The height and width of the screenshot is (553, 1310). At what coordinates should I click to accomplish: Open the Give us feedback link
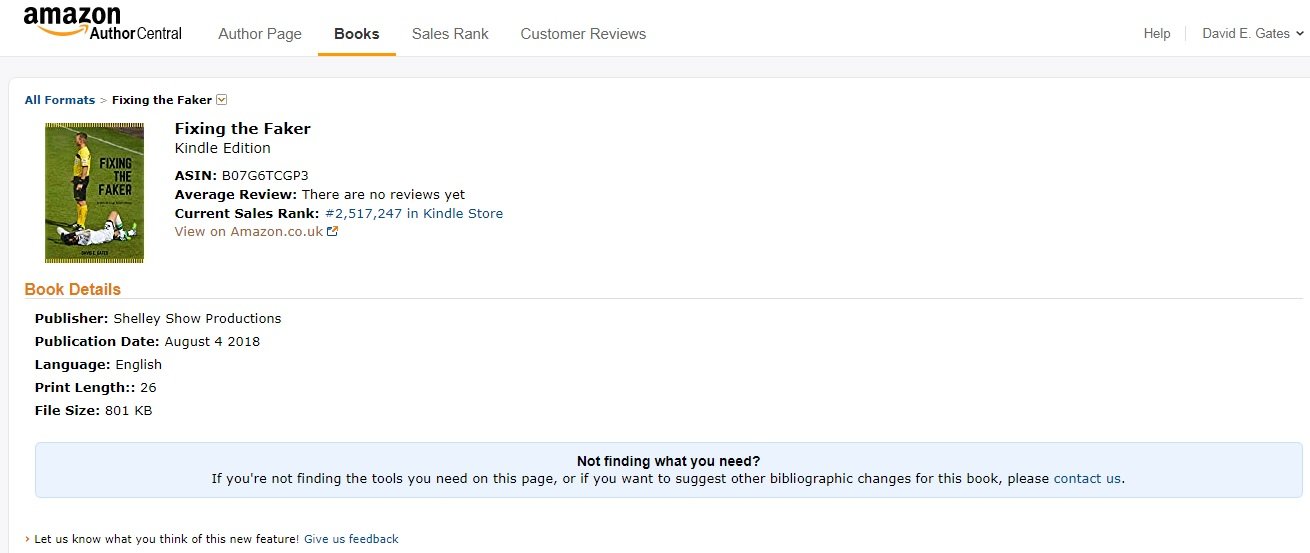click(x=351, y=539)
